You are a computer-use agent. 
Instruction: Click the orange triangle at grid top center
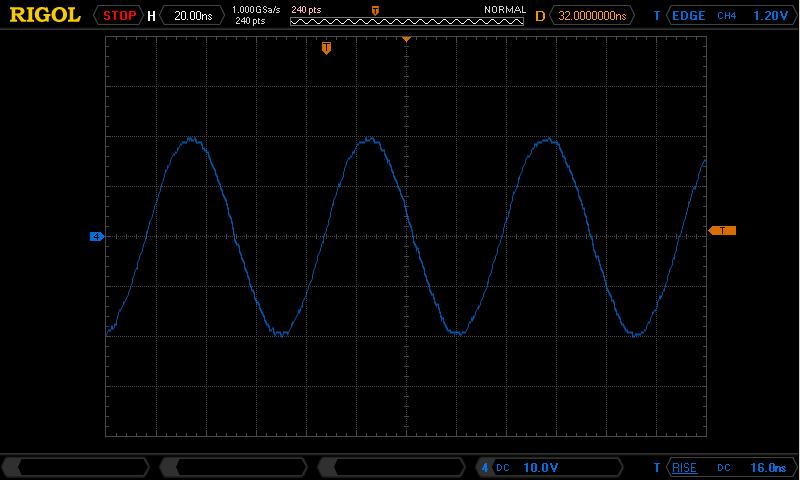pyautogui.click(x=406, y=39)
